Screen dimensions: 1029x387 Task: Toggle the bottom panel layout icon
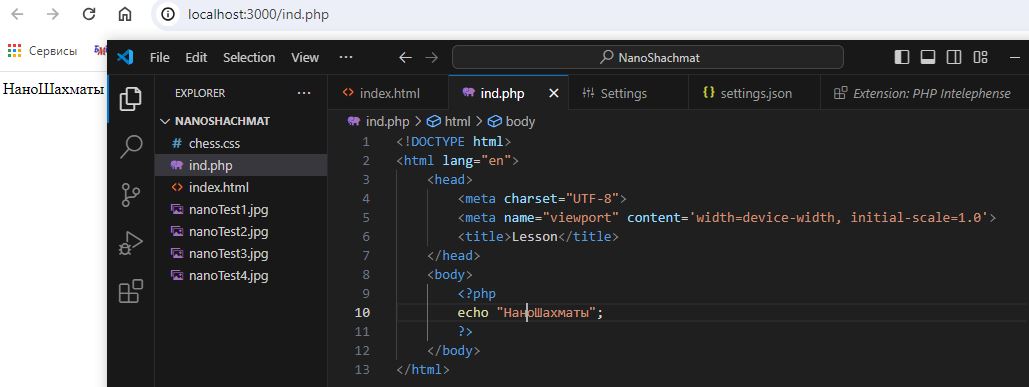(x=928, y=57)
